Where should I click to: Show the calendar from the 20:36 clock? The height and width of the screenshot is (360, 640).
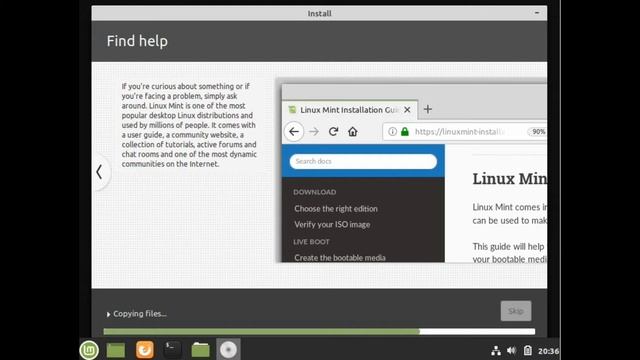(549, 351)
